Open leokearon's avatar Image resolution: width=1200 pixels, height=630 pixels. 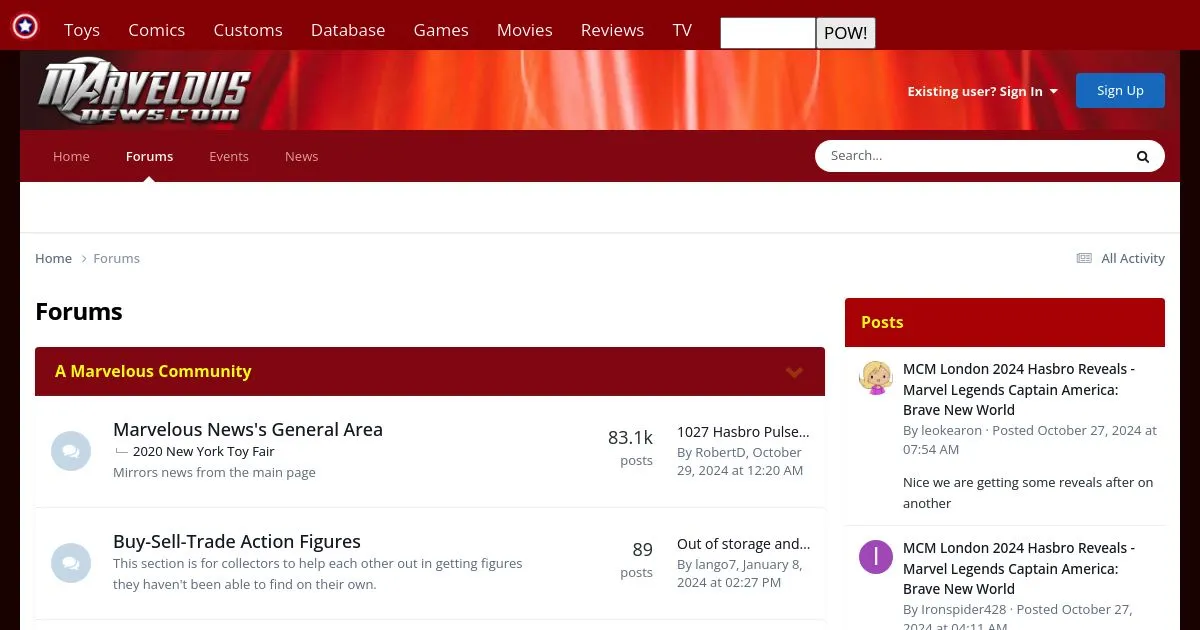[876, 378]
